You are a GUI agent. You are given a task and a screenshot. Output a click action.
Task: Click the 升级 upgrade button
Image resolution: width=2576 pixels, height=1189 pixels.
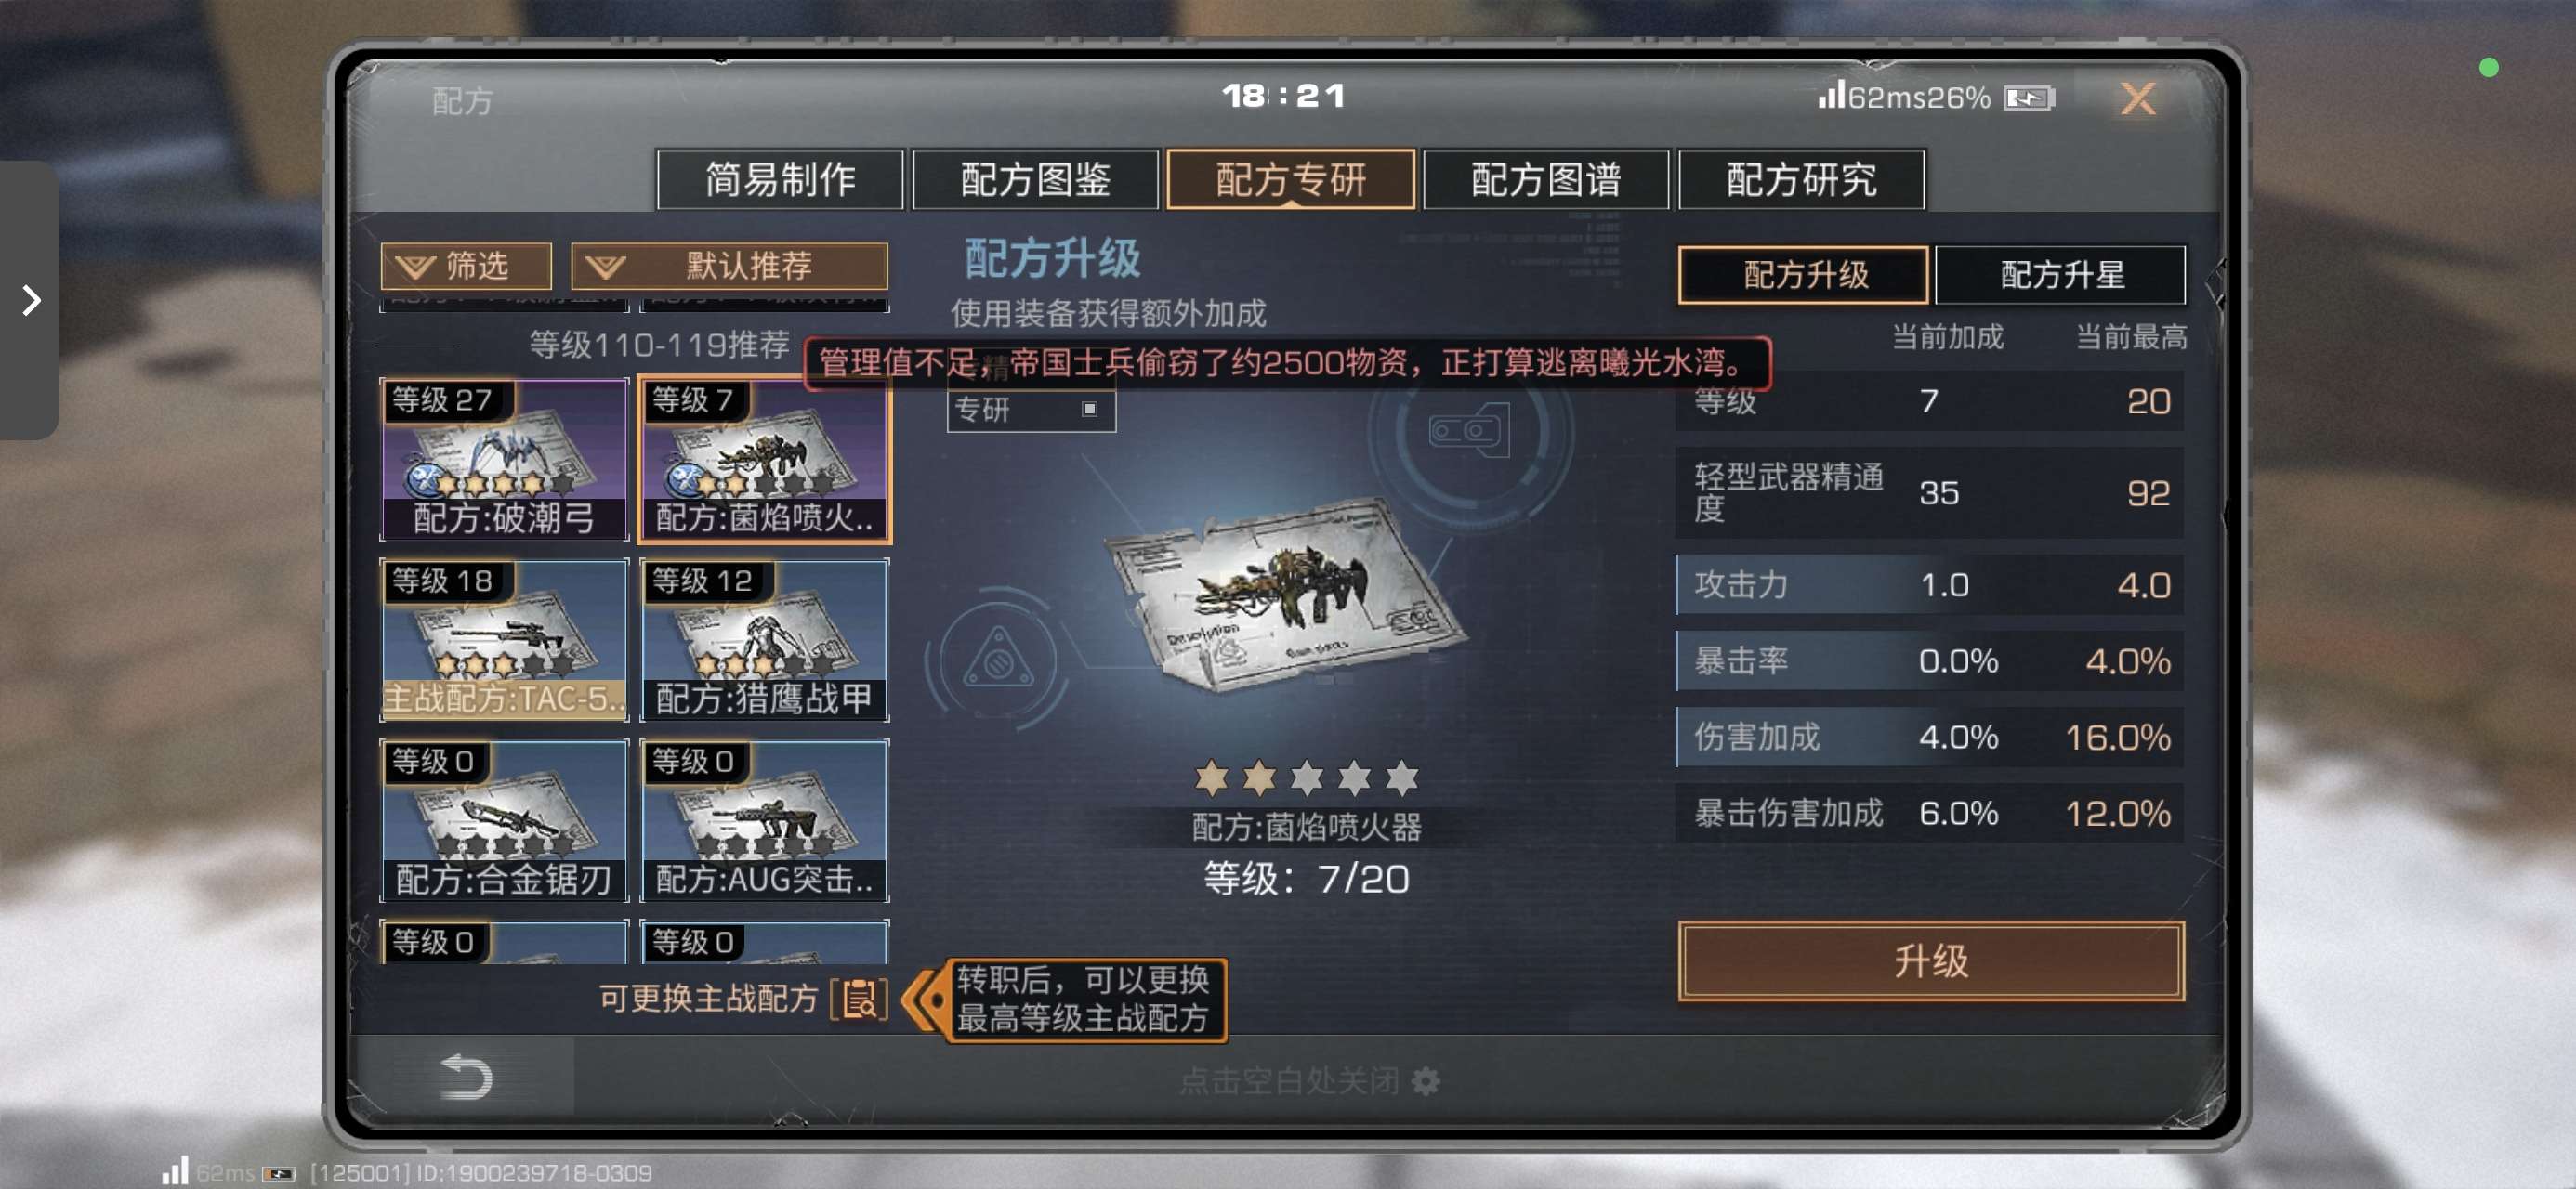coord(1931,961)
